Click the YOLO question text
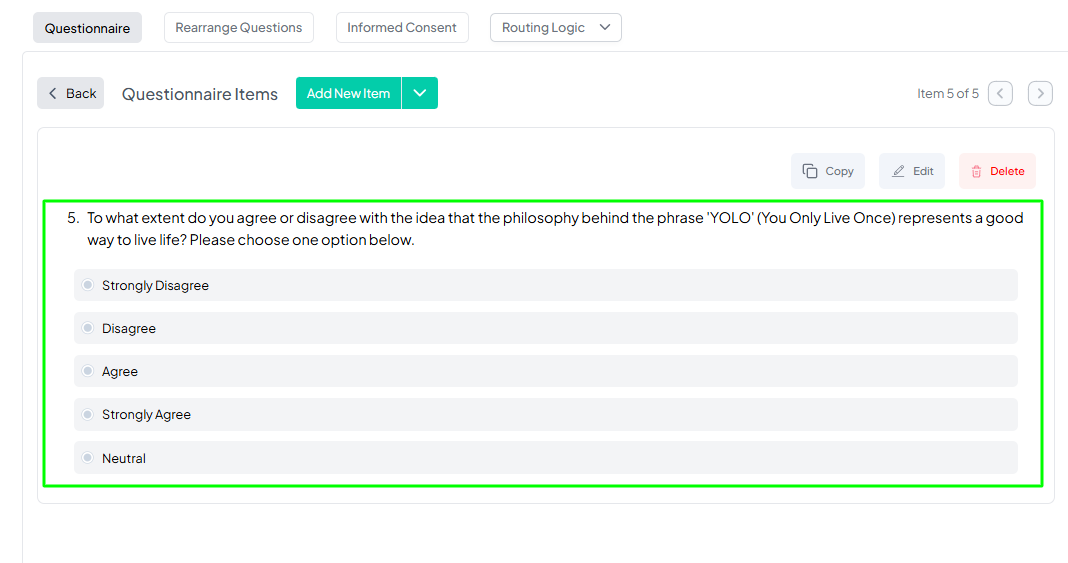The height and width of the screenshot is (563, 1068). tap(555, 229)
